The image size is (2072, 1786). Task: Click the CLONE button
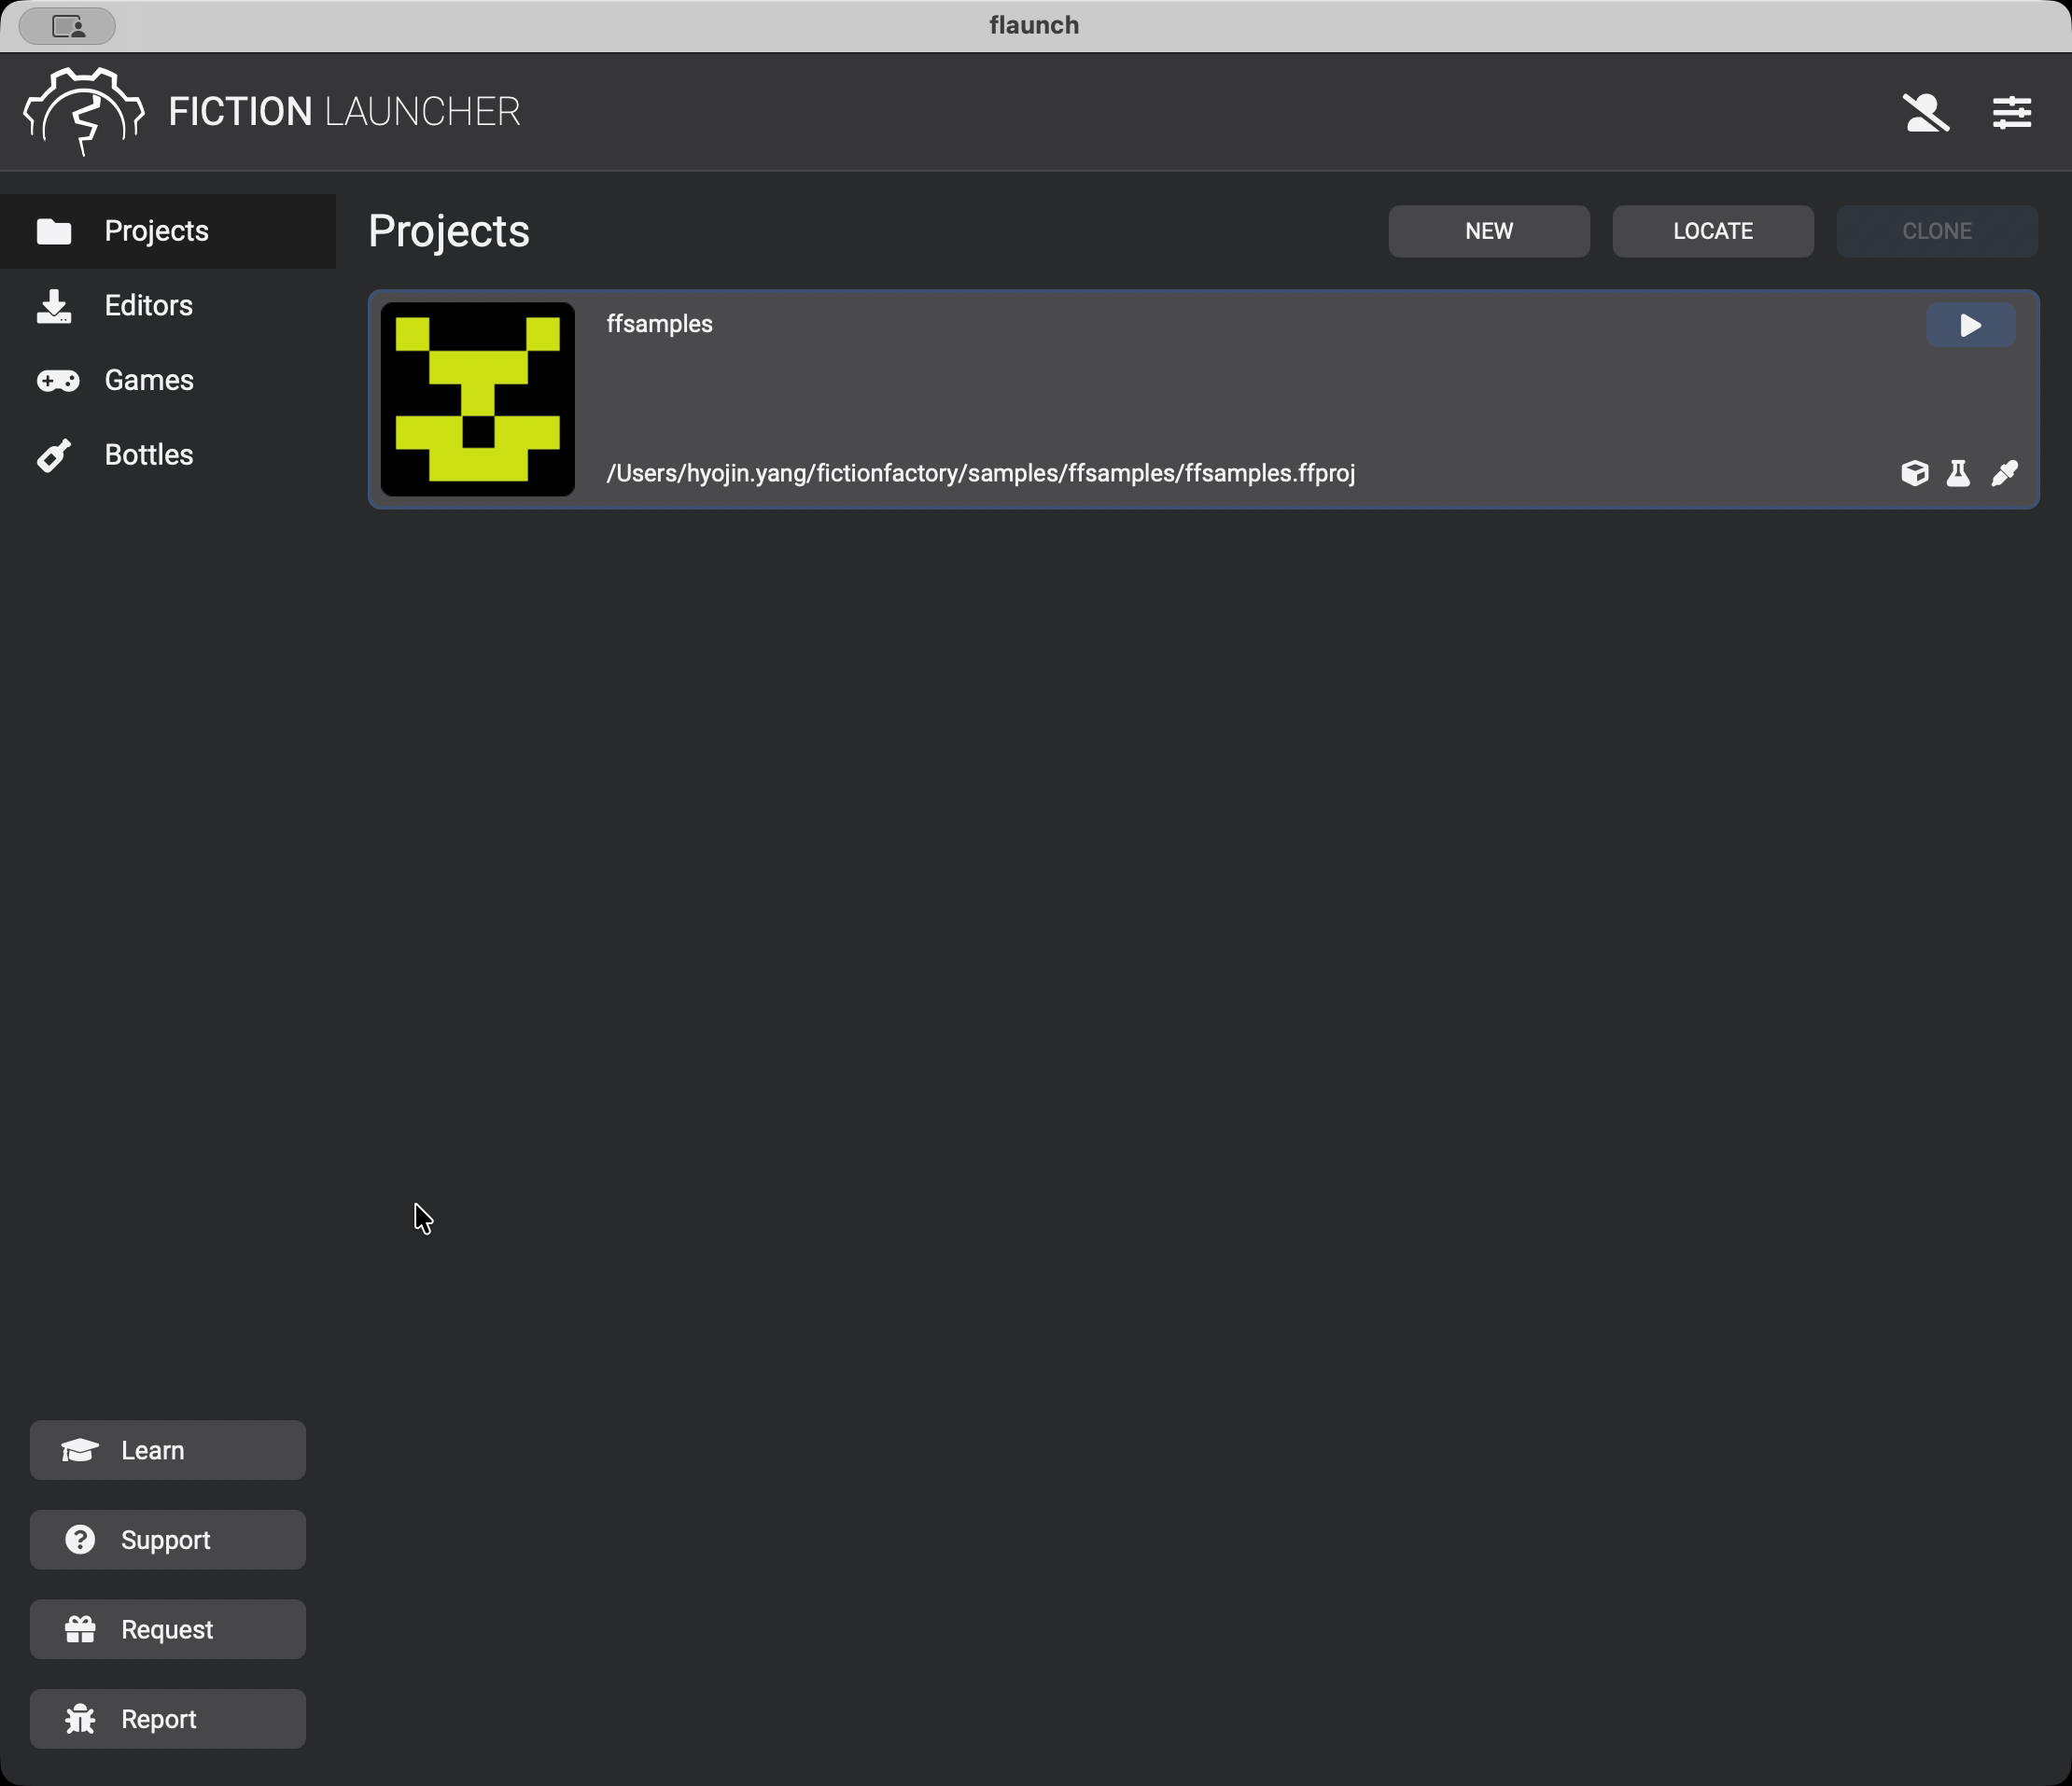(x=1937, y=232)
